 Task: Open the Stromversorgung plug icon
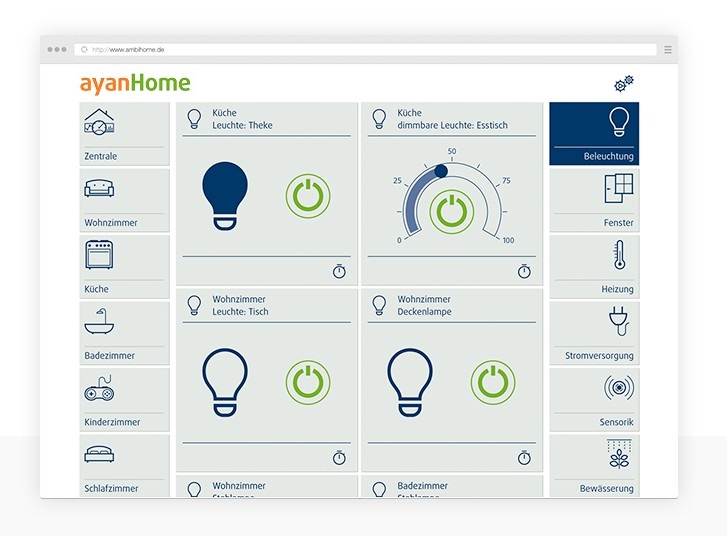619,321
